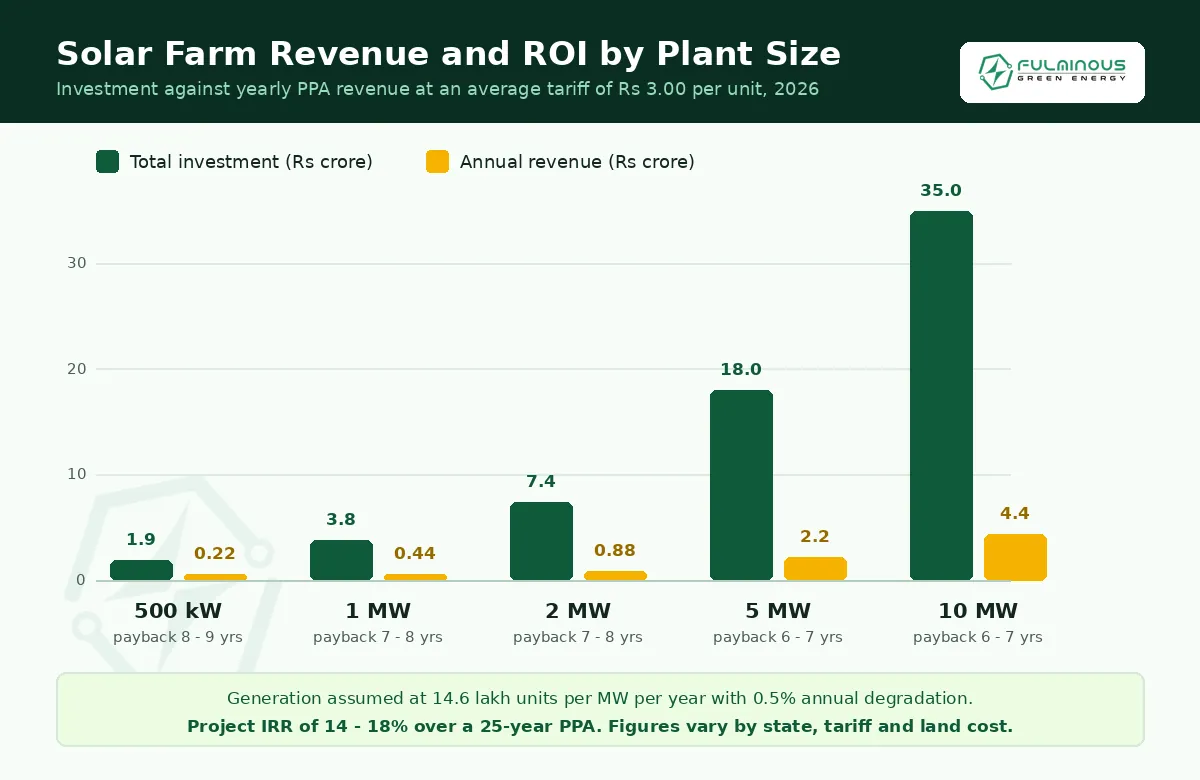Click the '35.0' value label
The width and height of the screenshot is (1200, 780).
[x=941, y=190]
